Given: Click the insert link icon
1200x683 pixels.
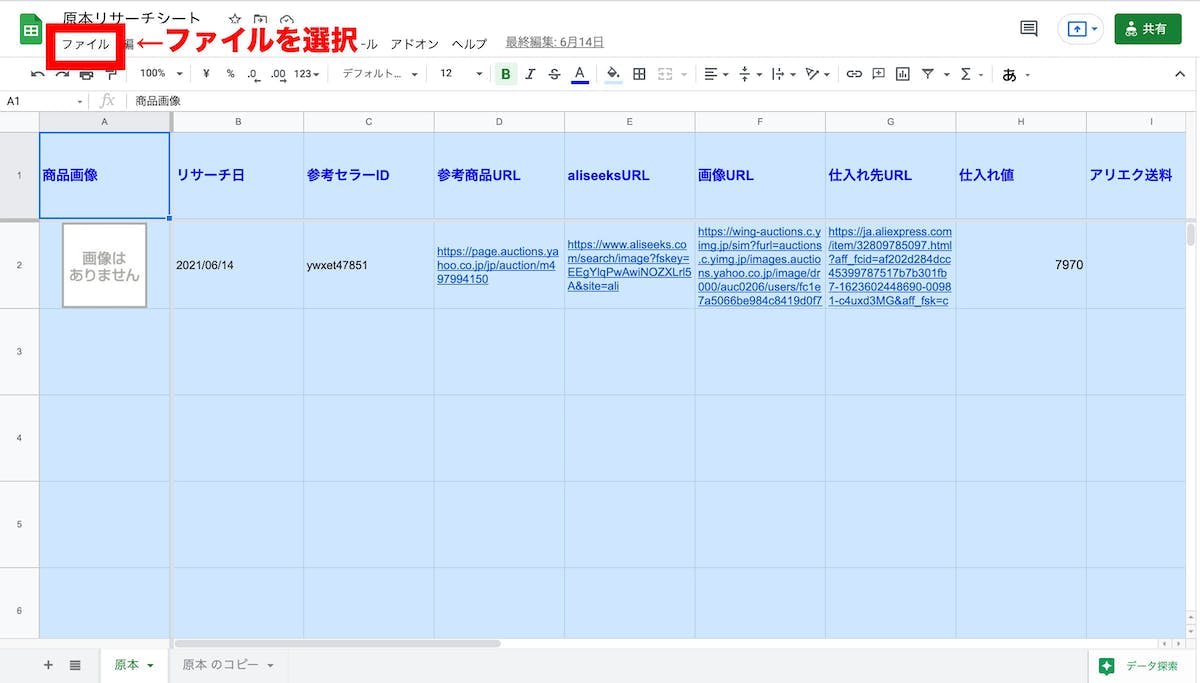Looking at the screenshot, I should [854, 74].
